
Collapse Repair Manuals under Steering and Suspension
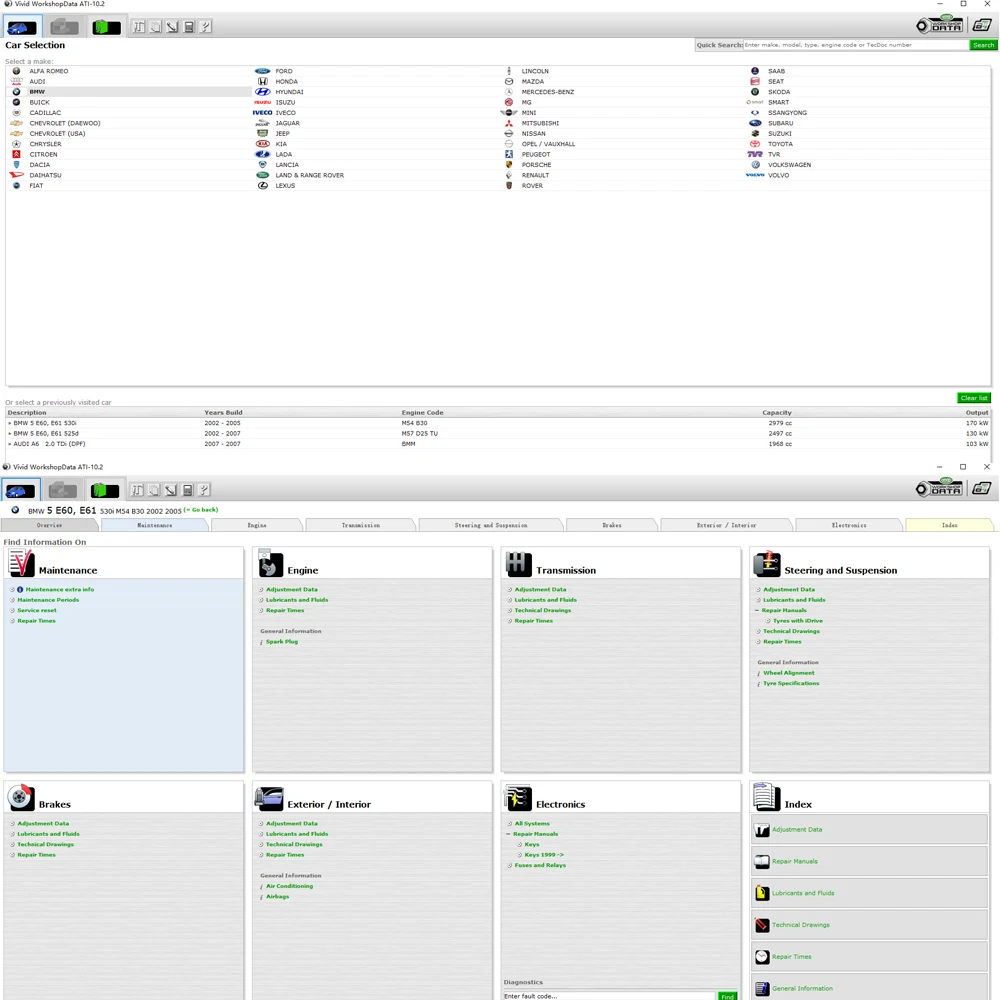click(x=757, y=610)
